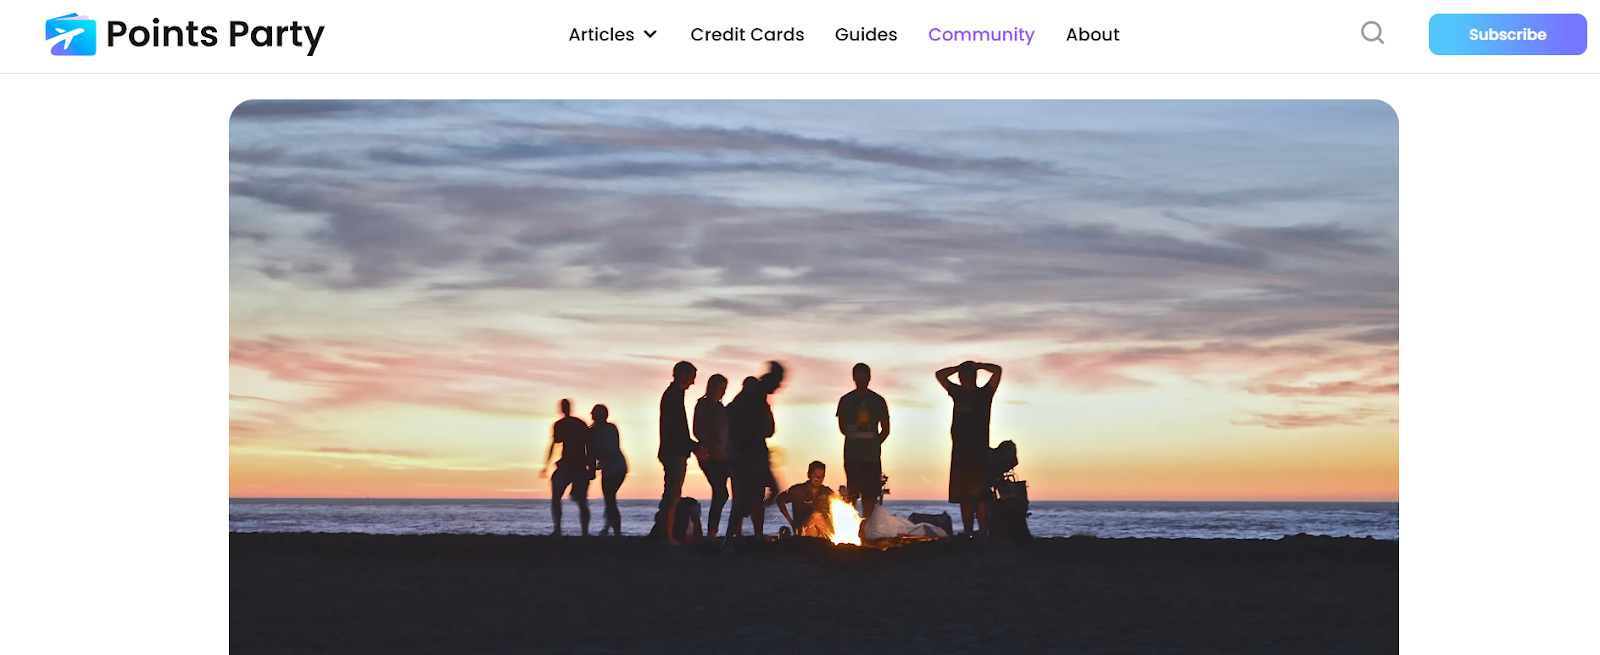Open the Guides navigation link
This screenshot has width=1600, height=655.
866,34
